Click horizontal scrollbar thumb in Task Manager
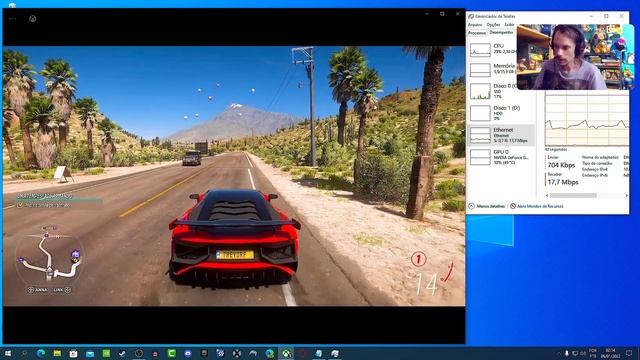This screenshot has width=640, height=360. pos(573,196)
